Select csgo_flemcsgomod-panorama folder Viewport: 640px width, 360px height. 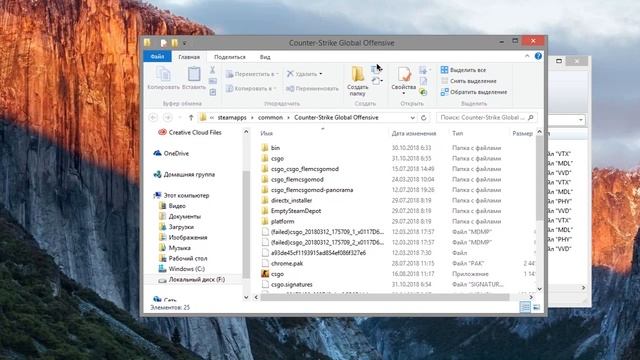tap(307, 190)
